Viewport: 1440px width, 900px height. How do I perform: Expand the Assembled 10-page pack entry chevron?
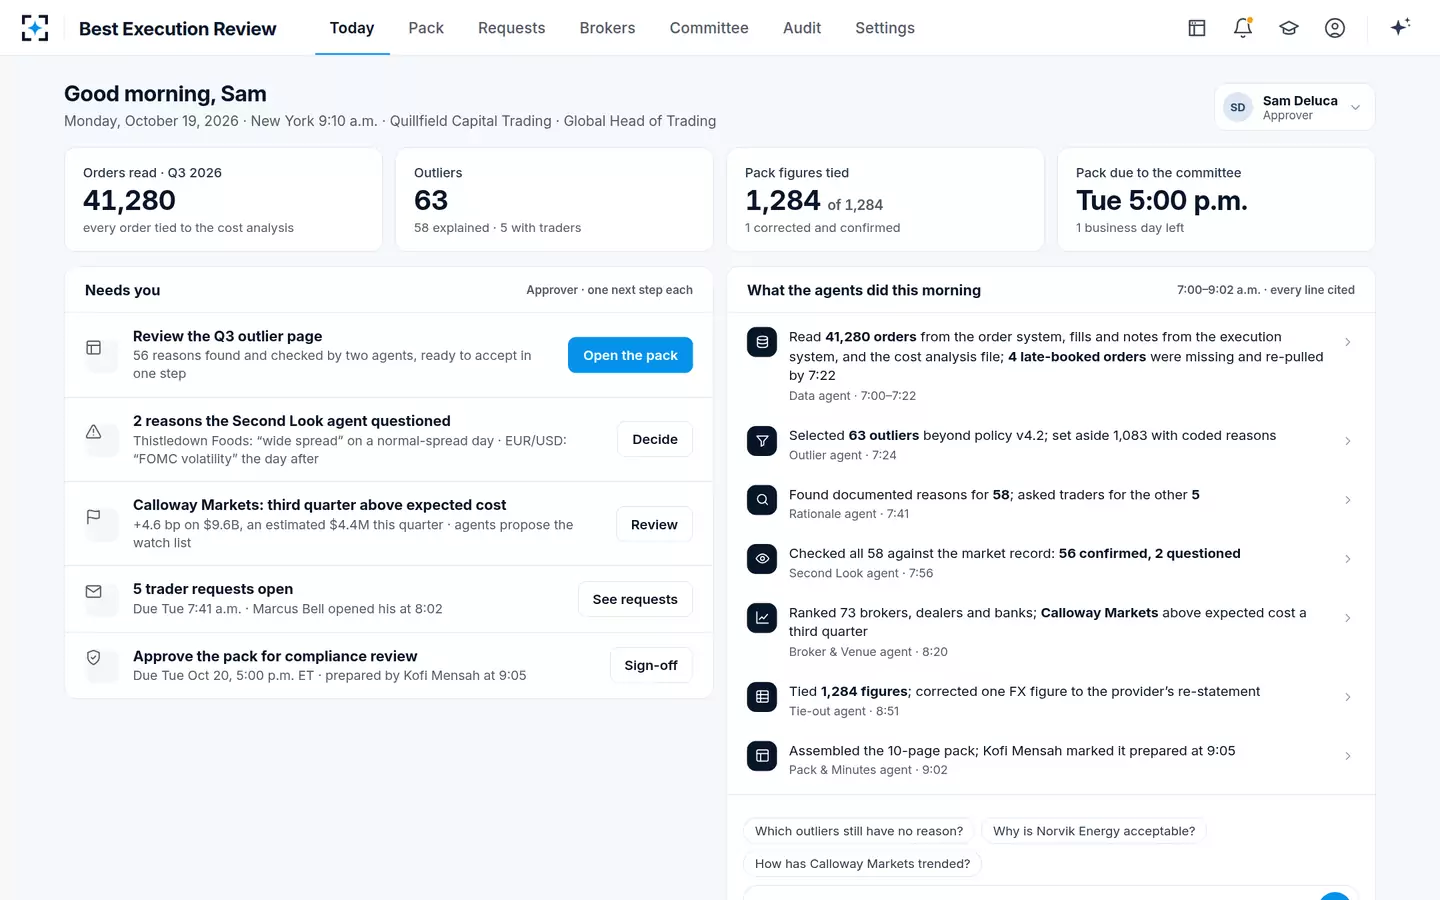click(x=1348, y=756)
